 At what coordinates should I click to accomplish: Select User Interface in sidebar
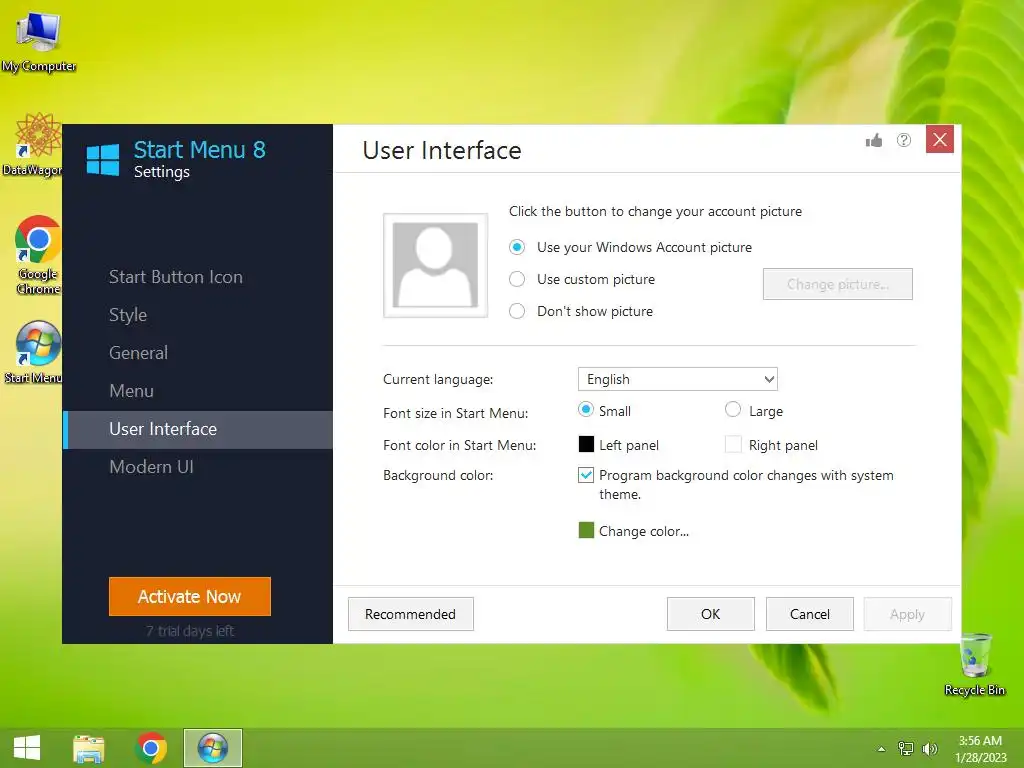198,429
